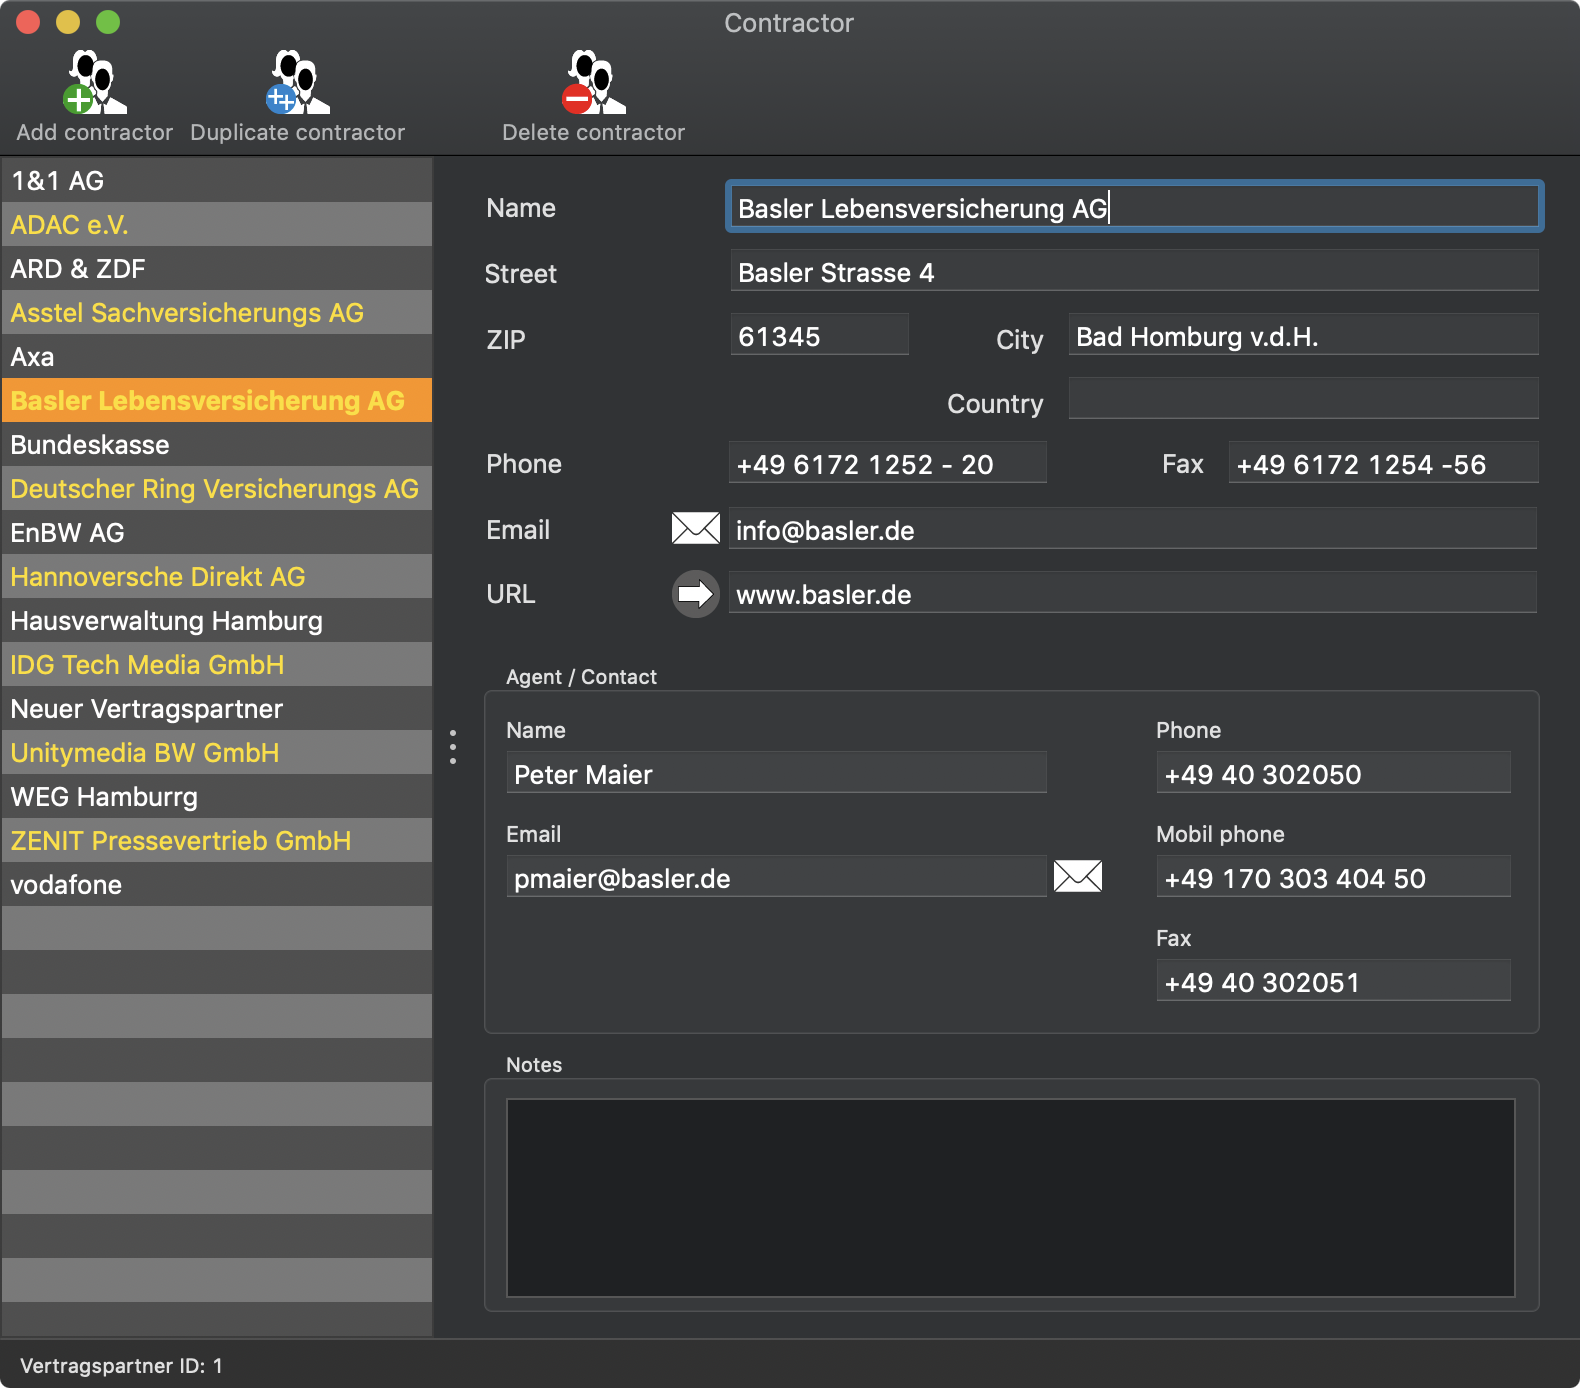Click agent Name field Peter Maier
The image size is (1580, 1388).
pos(776,773)
